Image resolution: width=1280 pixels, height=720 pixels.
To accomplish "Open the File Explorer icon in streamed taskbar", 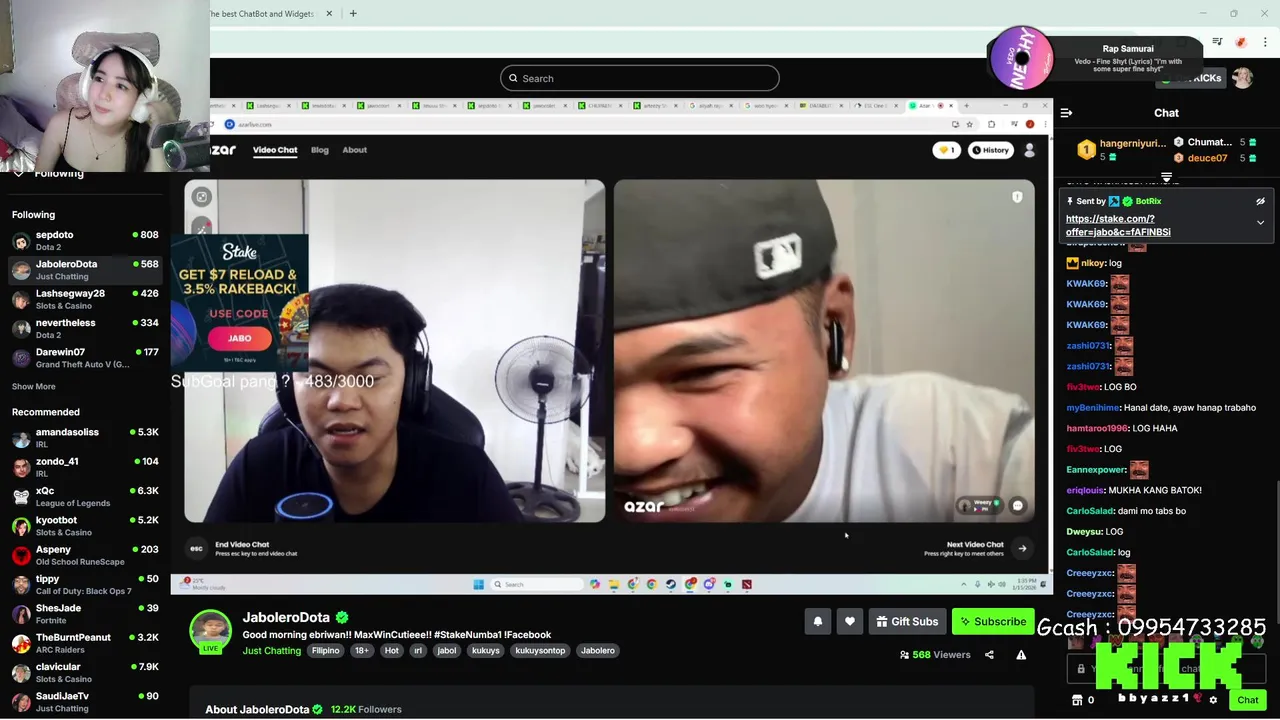I will click(x=614, y=584).
